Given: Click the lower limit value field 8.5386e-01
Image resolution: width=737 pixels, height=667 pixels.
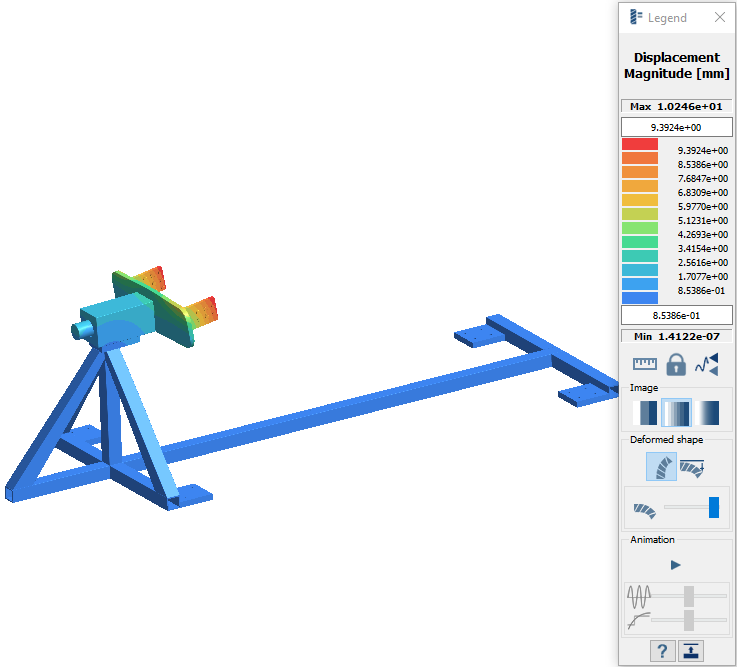Looking at the screenshot, I should (x=676, y=315).
